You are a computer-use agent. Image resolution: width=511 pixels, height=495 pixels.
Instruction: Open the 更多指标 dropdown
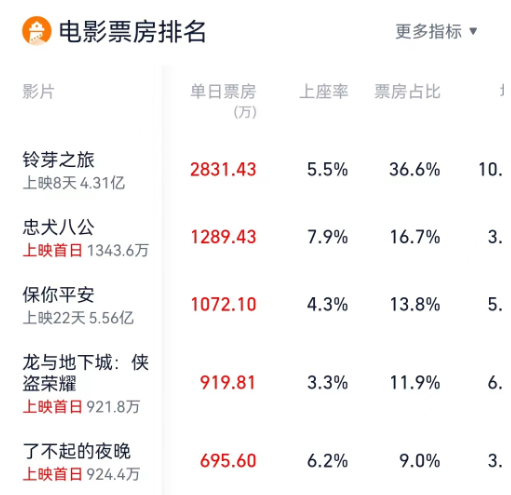tap(436, 31)
